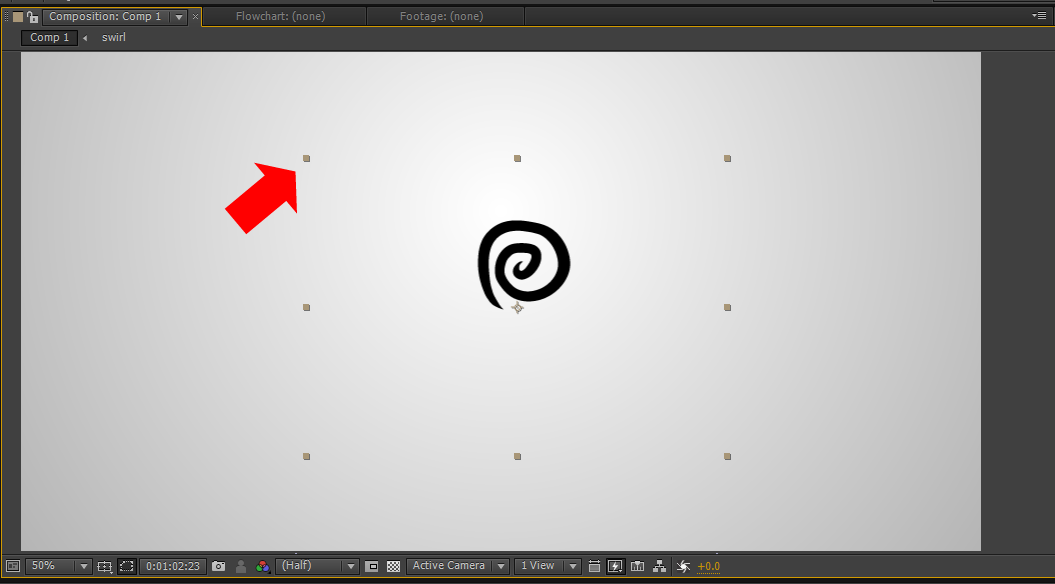The height and width of the screenshot is (584, 1055).
Task: Open the panel menu at top right
Action: pos(1040,15)
